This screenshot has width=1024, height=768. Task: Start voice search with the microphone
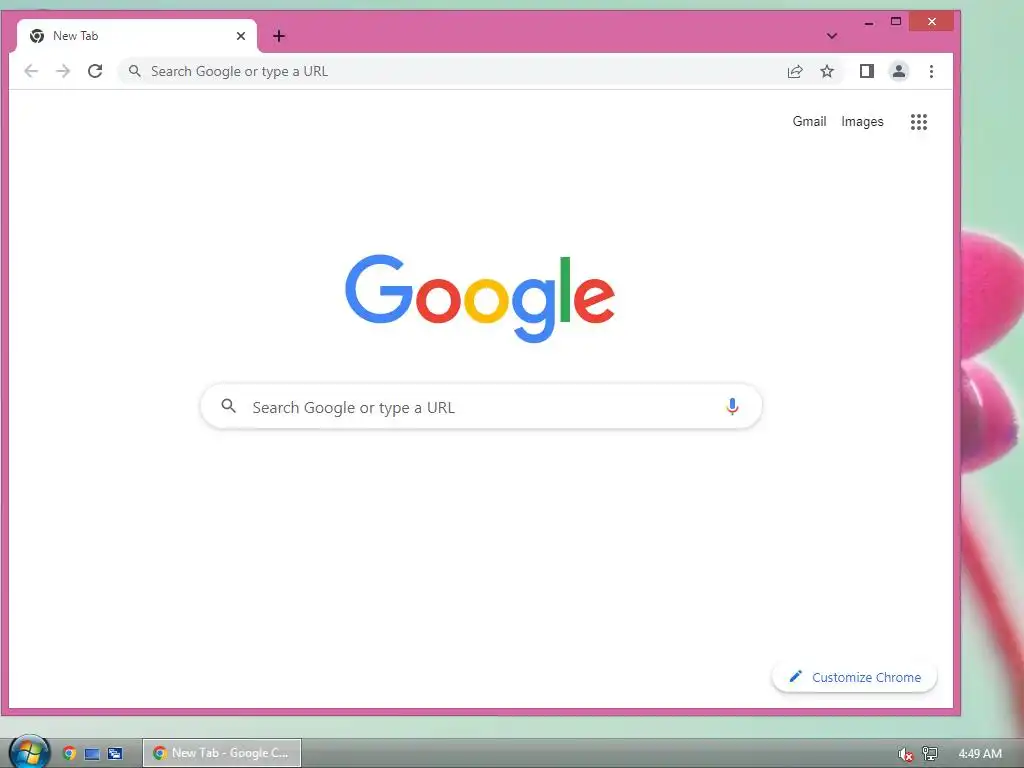pyautogui.click(x=732, y=407)
